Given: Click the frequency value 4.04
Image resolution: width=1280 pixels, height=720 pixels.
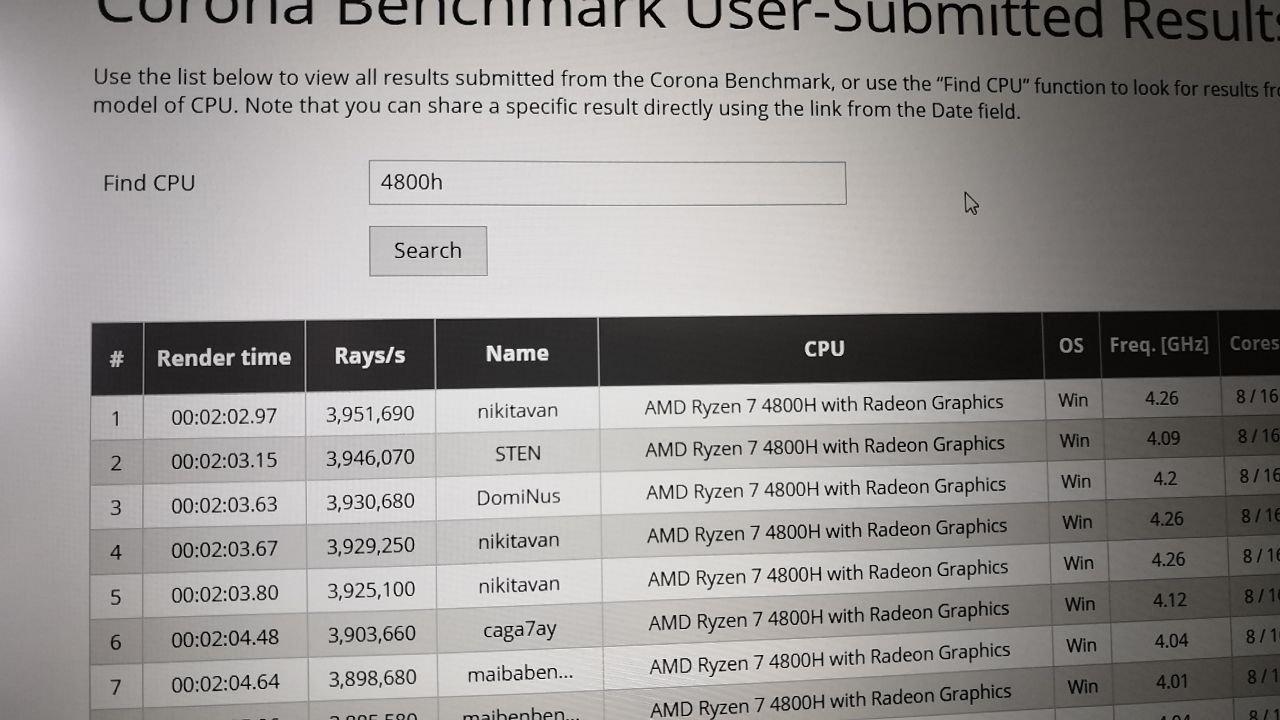Looking at the screenshot, I should coord(1171,643).
